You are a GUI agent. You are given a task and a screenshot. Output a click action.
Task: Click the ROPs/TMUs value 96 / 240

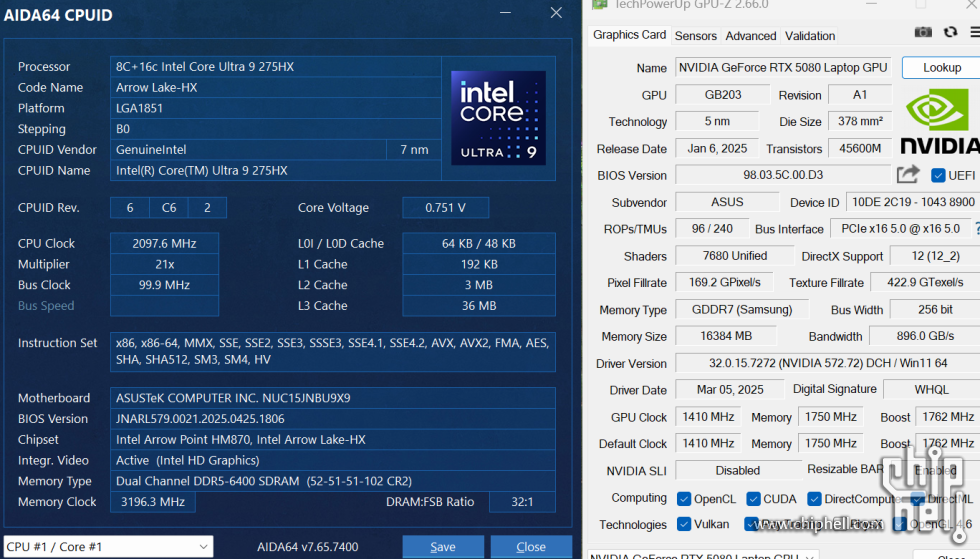(x=712, y=228)
